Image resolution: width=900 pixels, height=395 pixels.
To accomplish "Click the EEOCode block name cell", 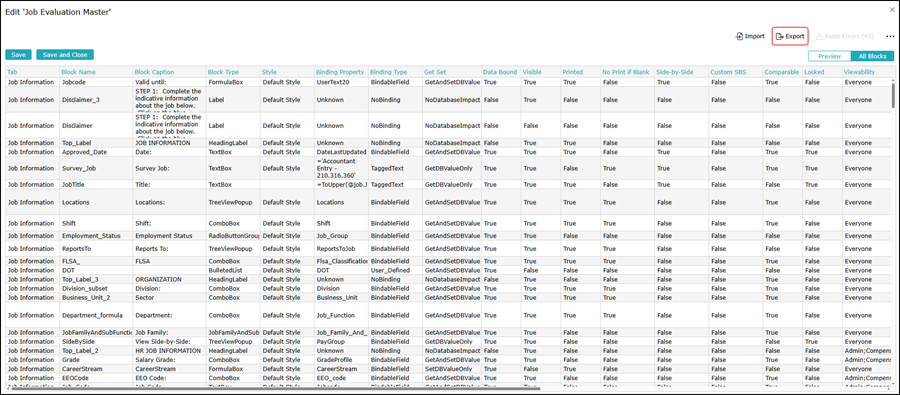I will [x=96, y=378].
